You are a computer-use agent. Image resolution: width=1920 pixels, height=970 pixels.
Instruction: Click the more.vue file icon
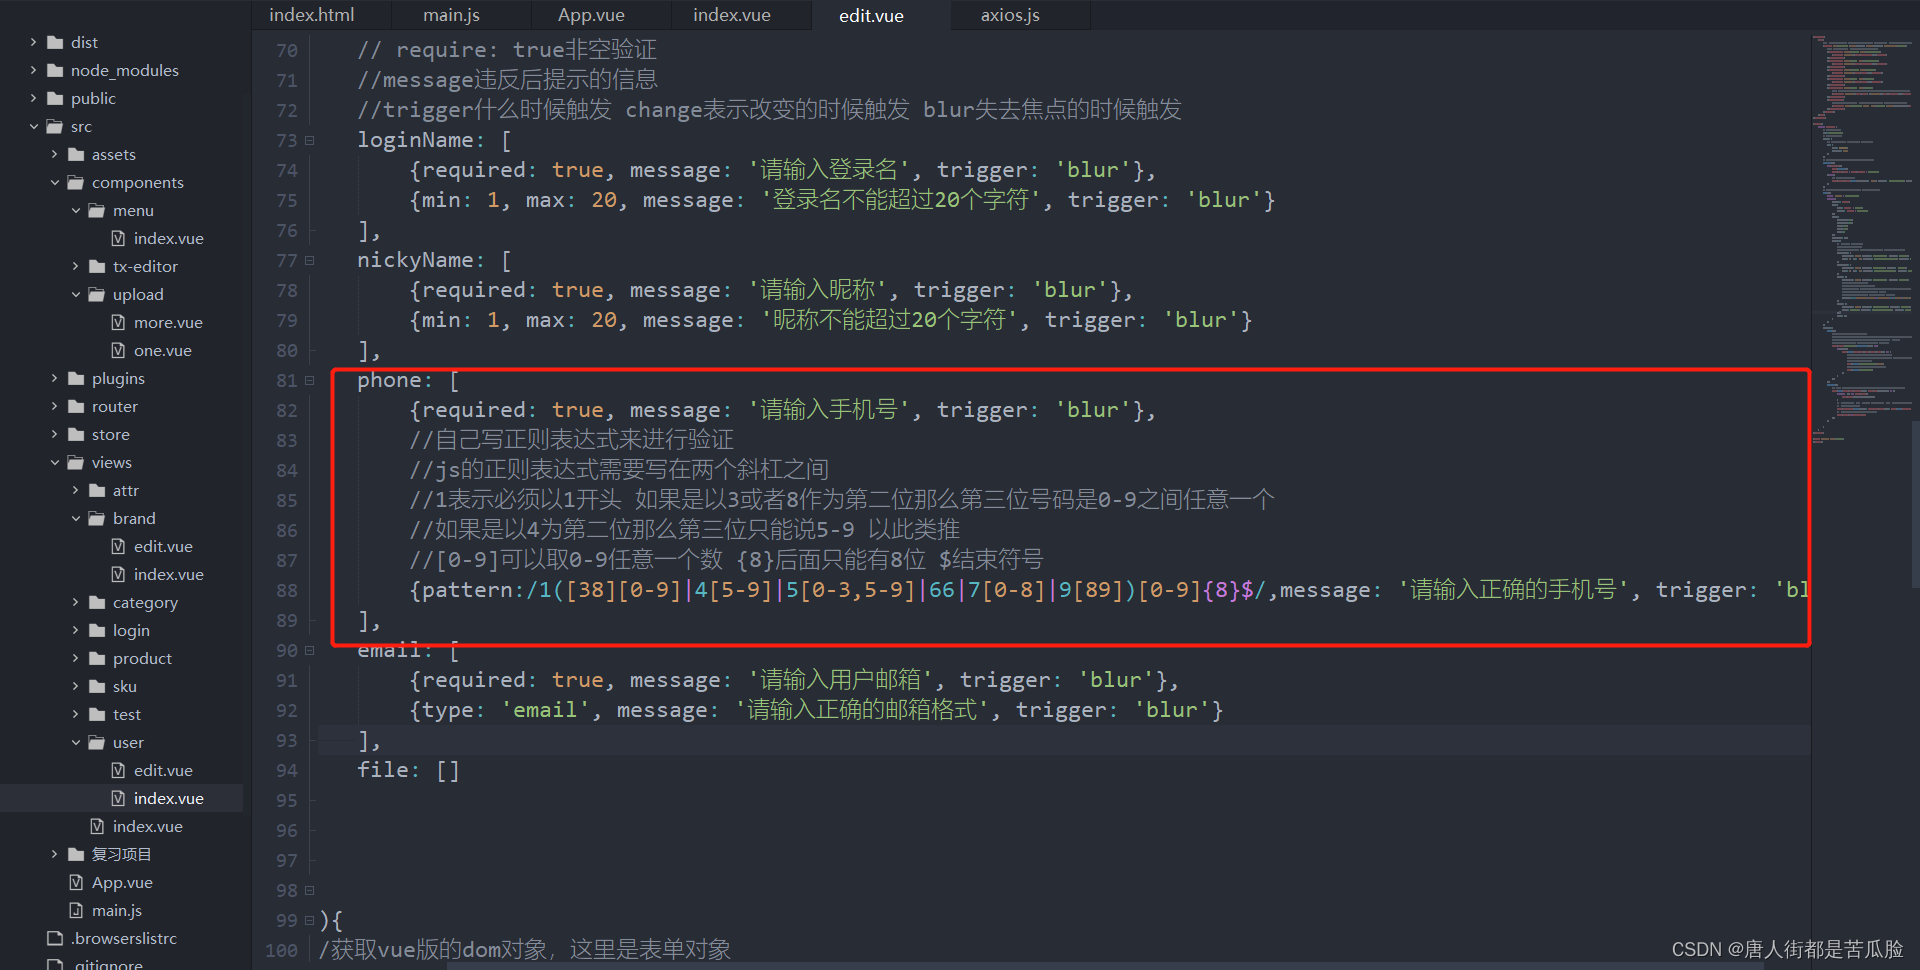tap(118, 322)
